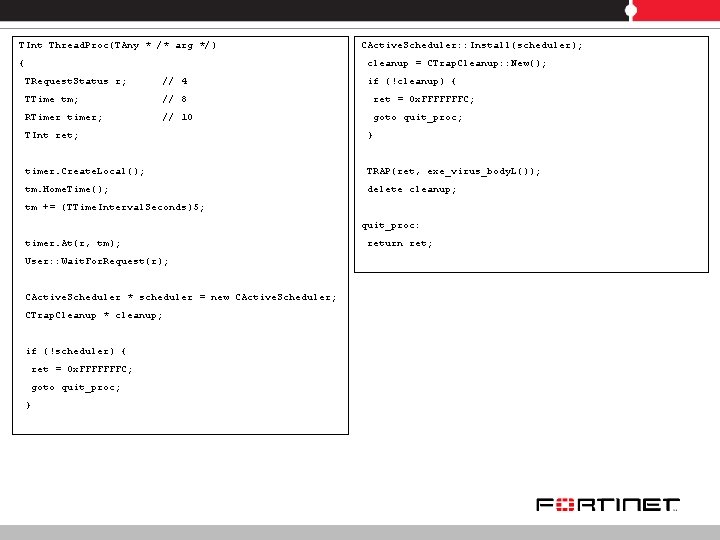Click the 'timer.At(r, tm);' line
The height and width of the screenshot is (540, 720).
(73, 243)
